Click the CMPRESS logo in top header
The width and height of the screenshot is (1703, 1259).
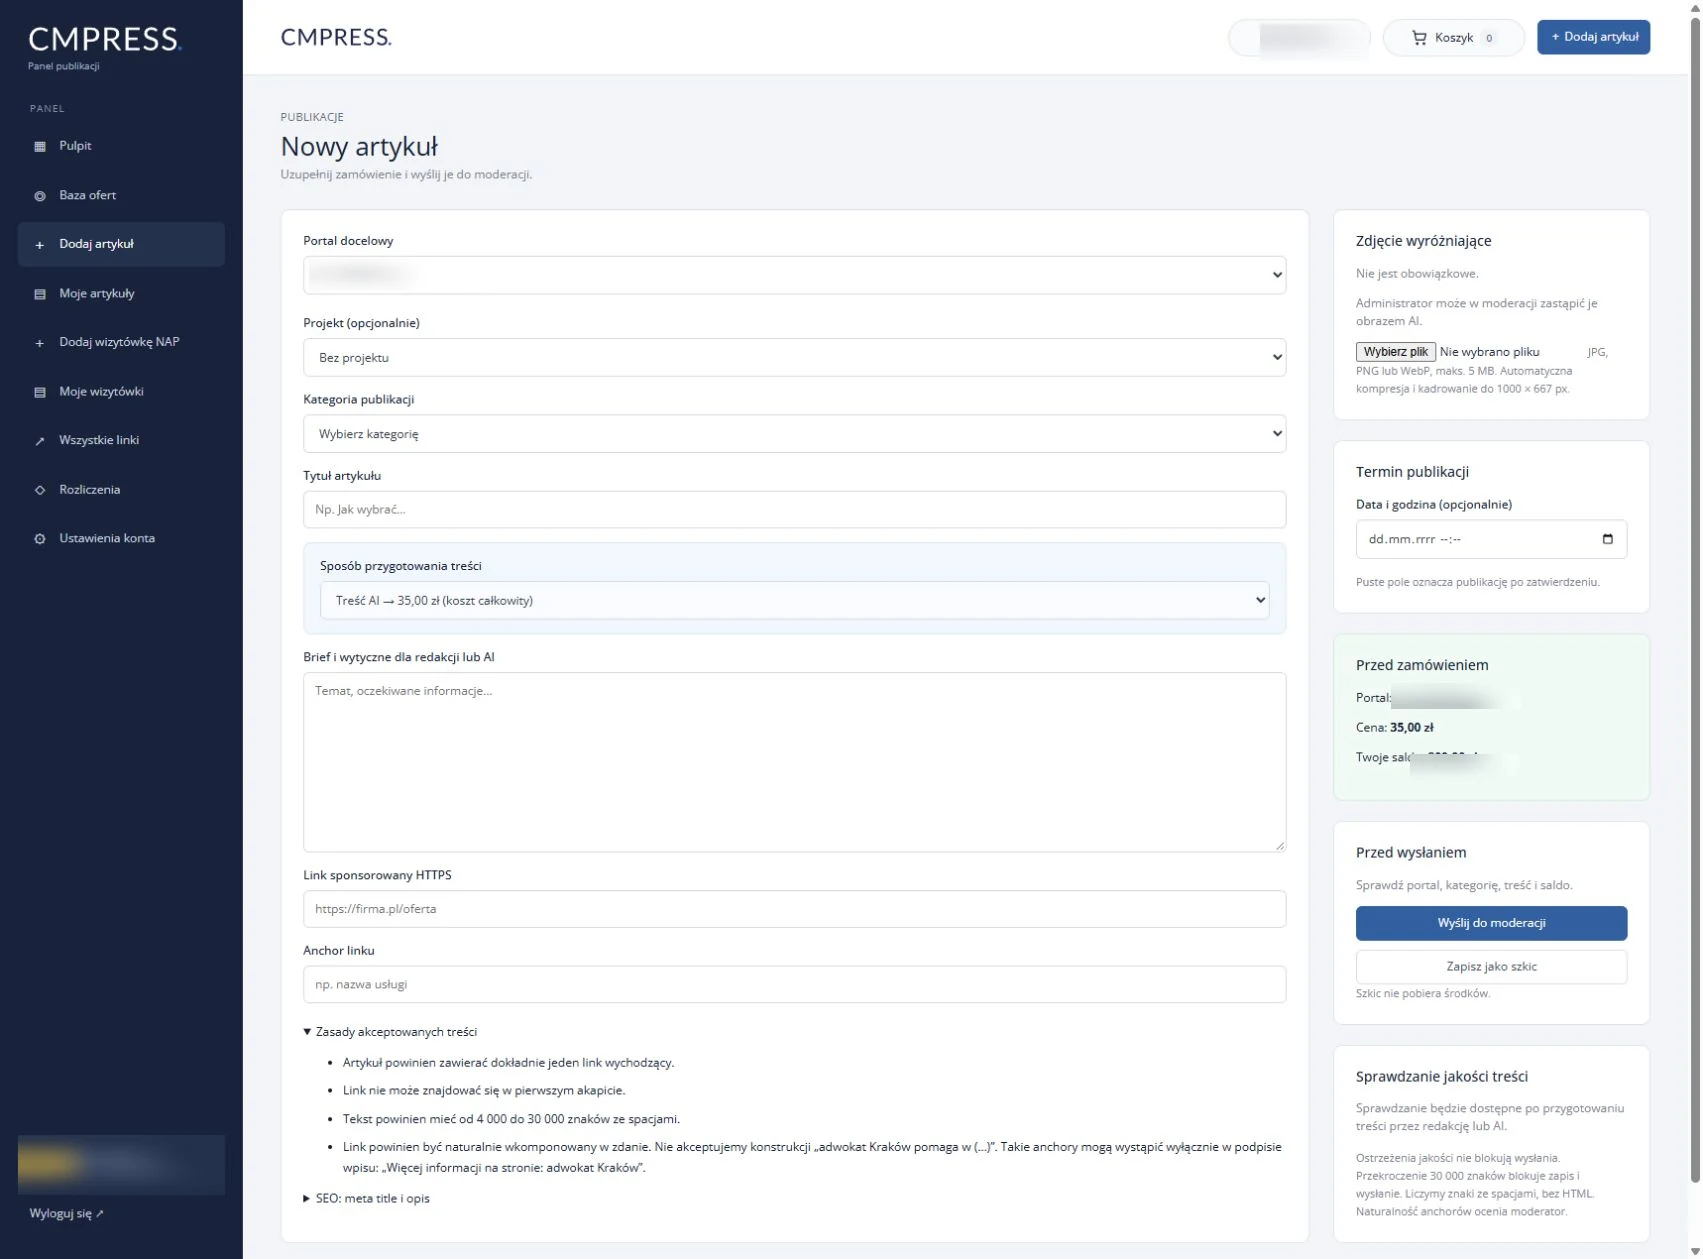336,37
